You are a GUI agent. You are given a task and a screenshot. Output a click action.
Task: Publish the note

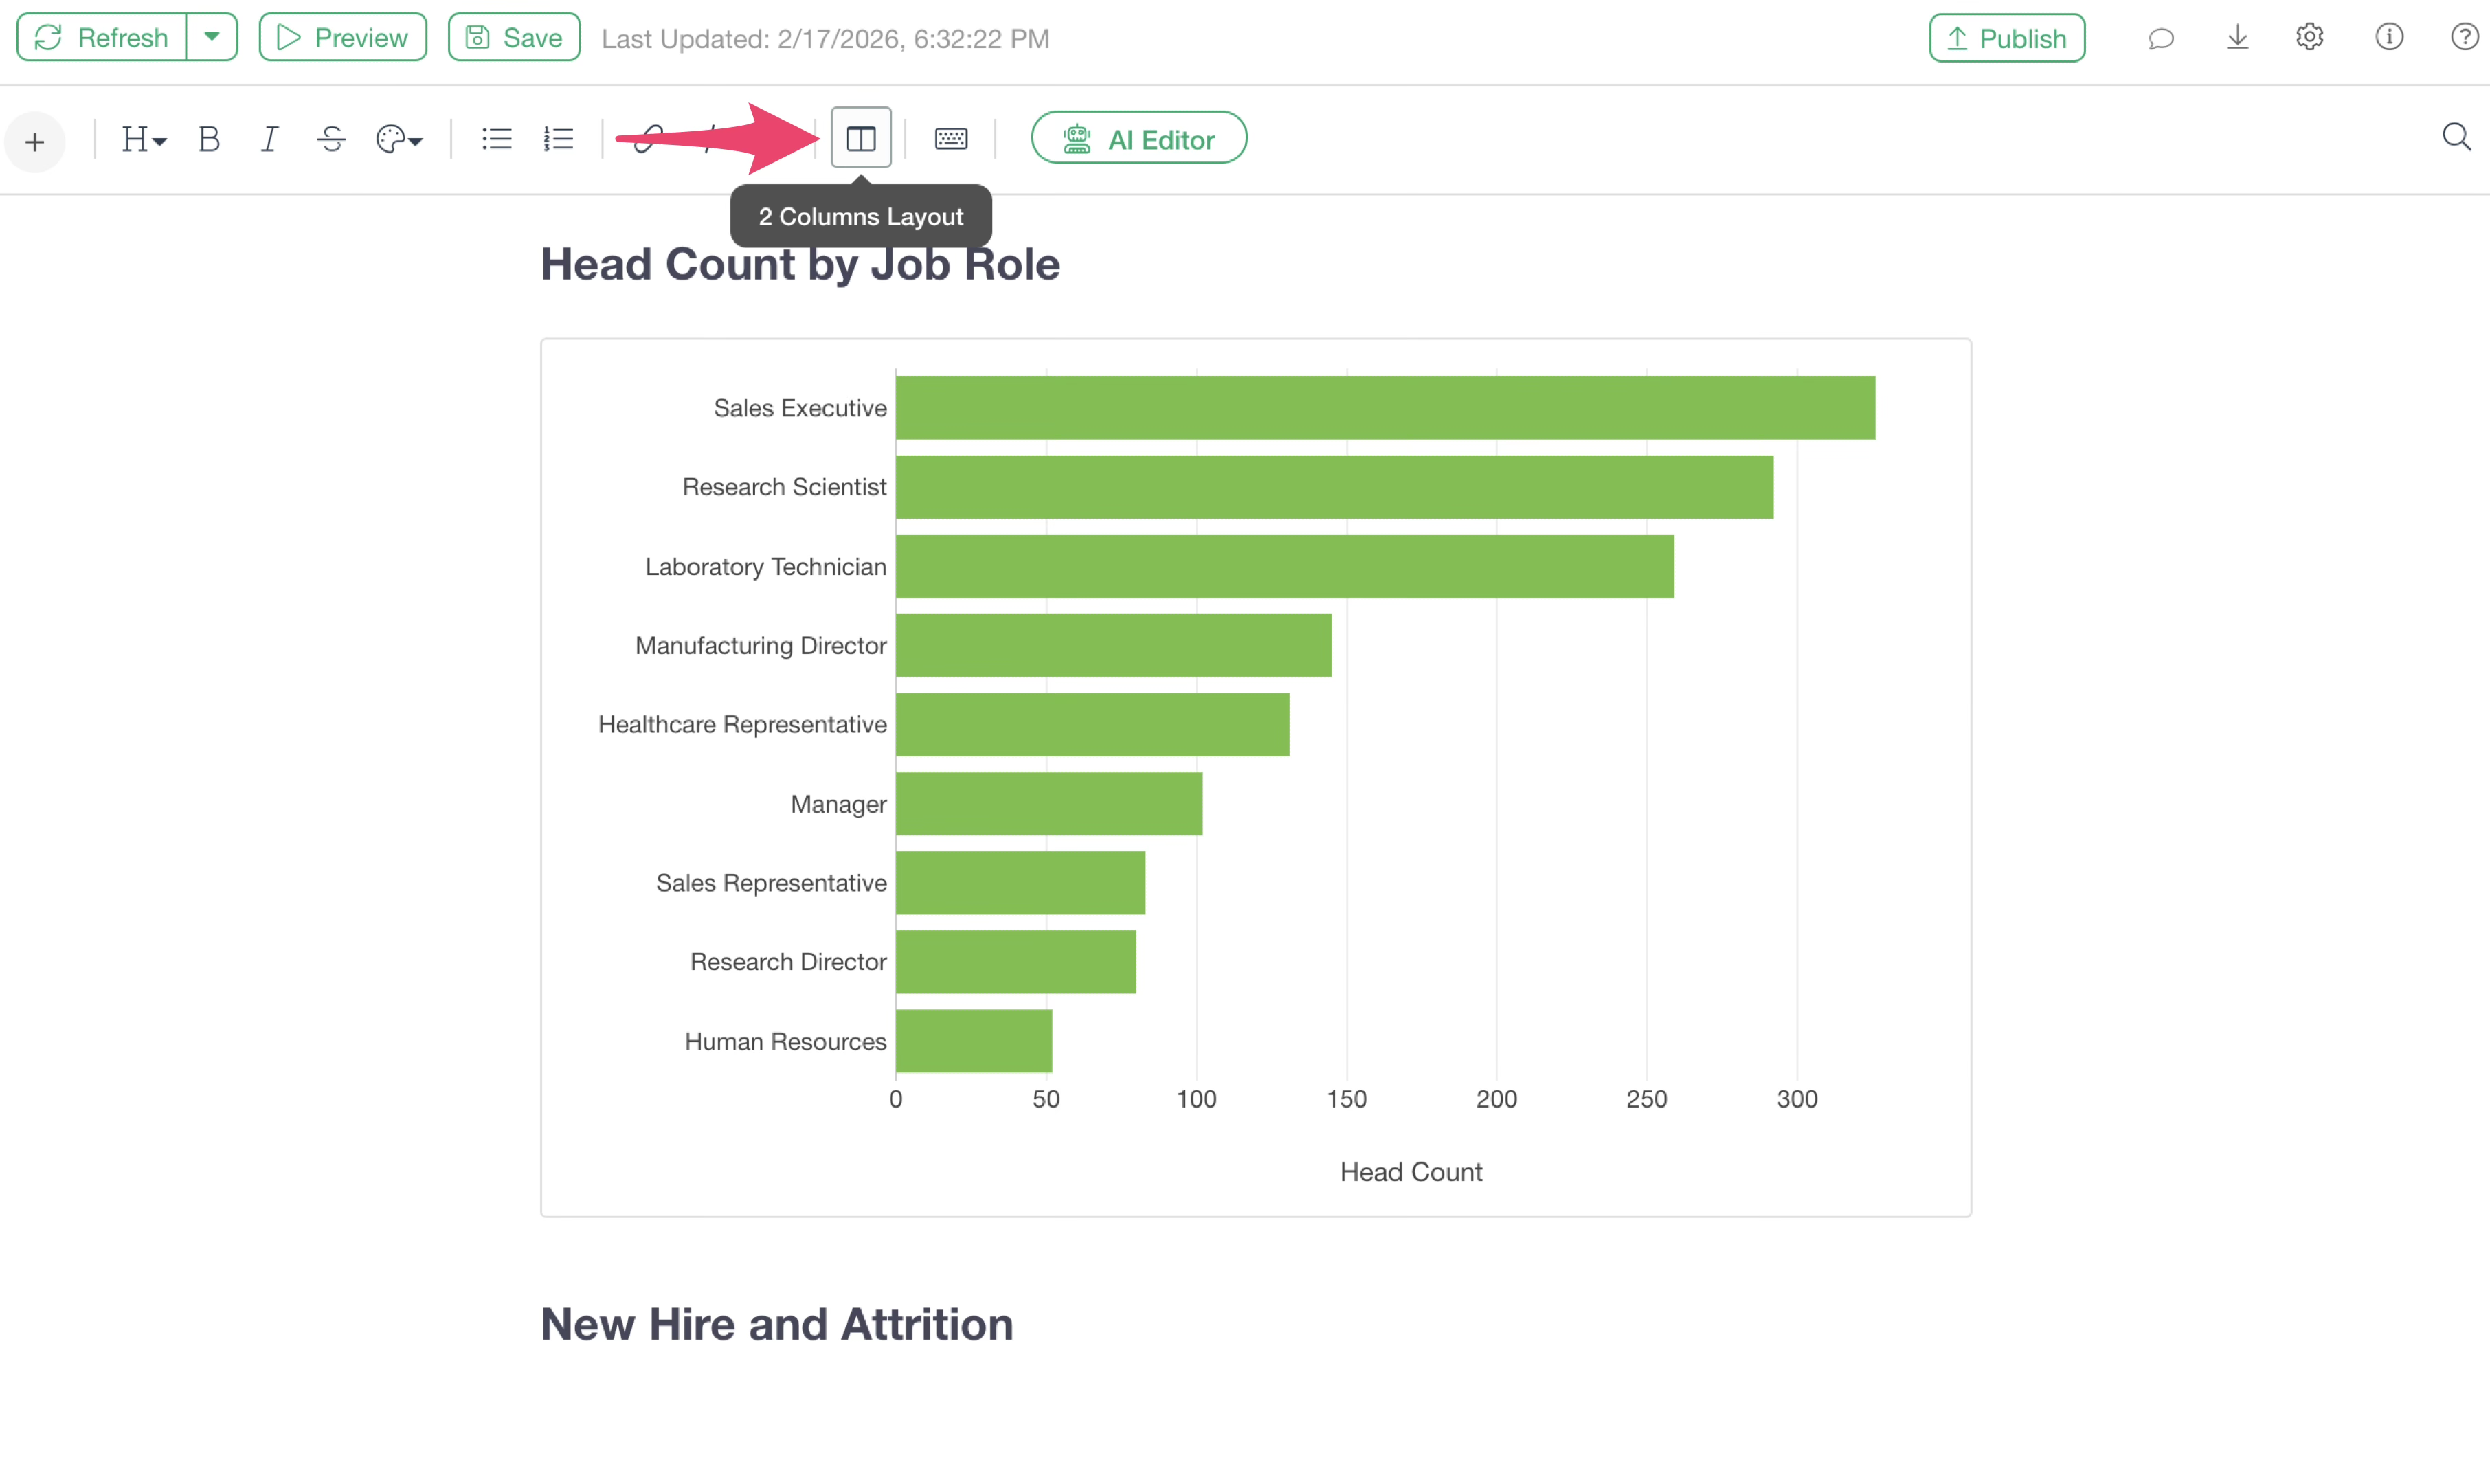coord(2006,38)
